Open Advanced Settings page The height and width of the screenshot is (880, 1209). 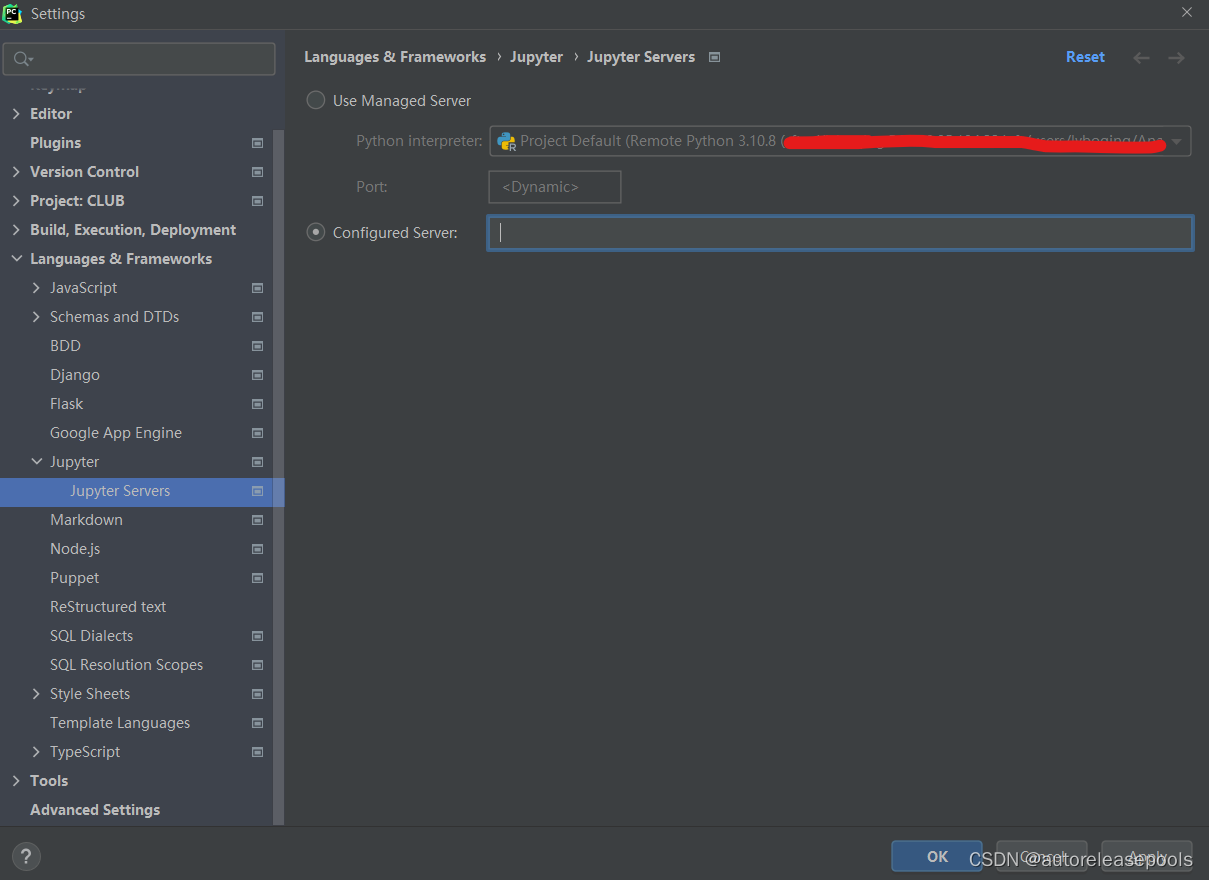[95, 810]
